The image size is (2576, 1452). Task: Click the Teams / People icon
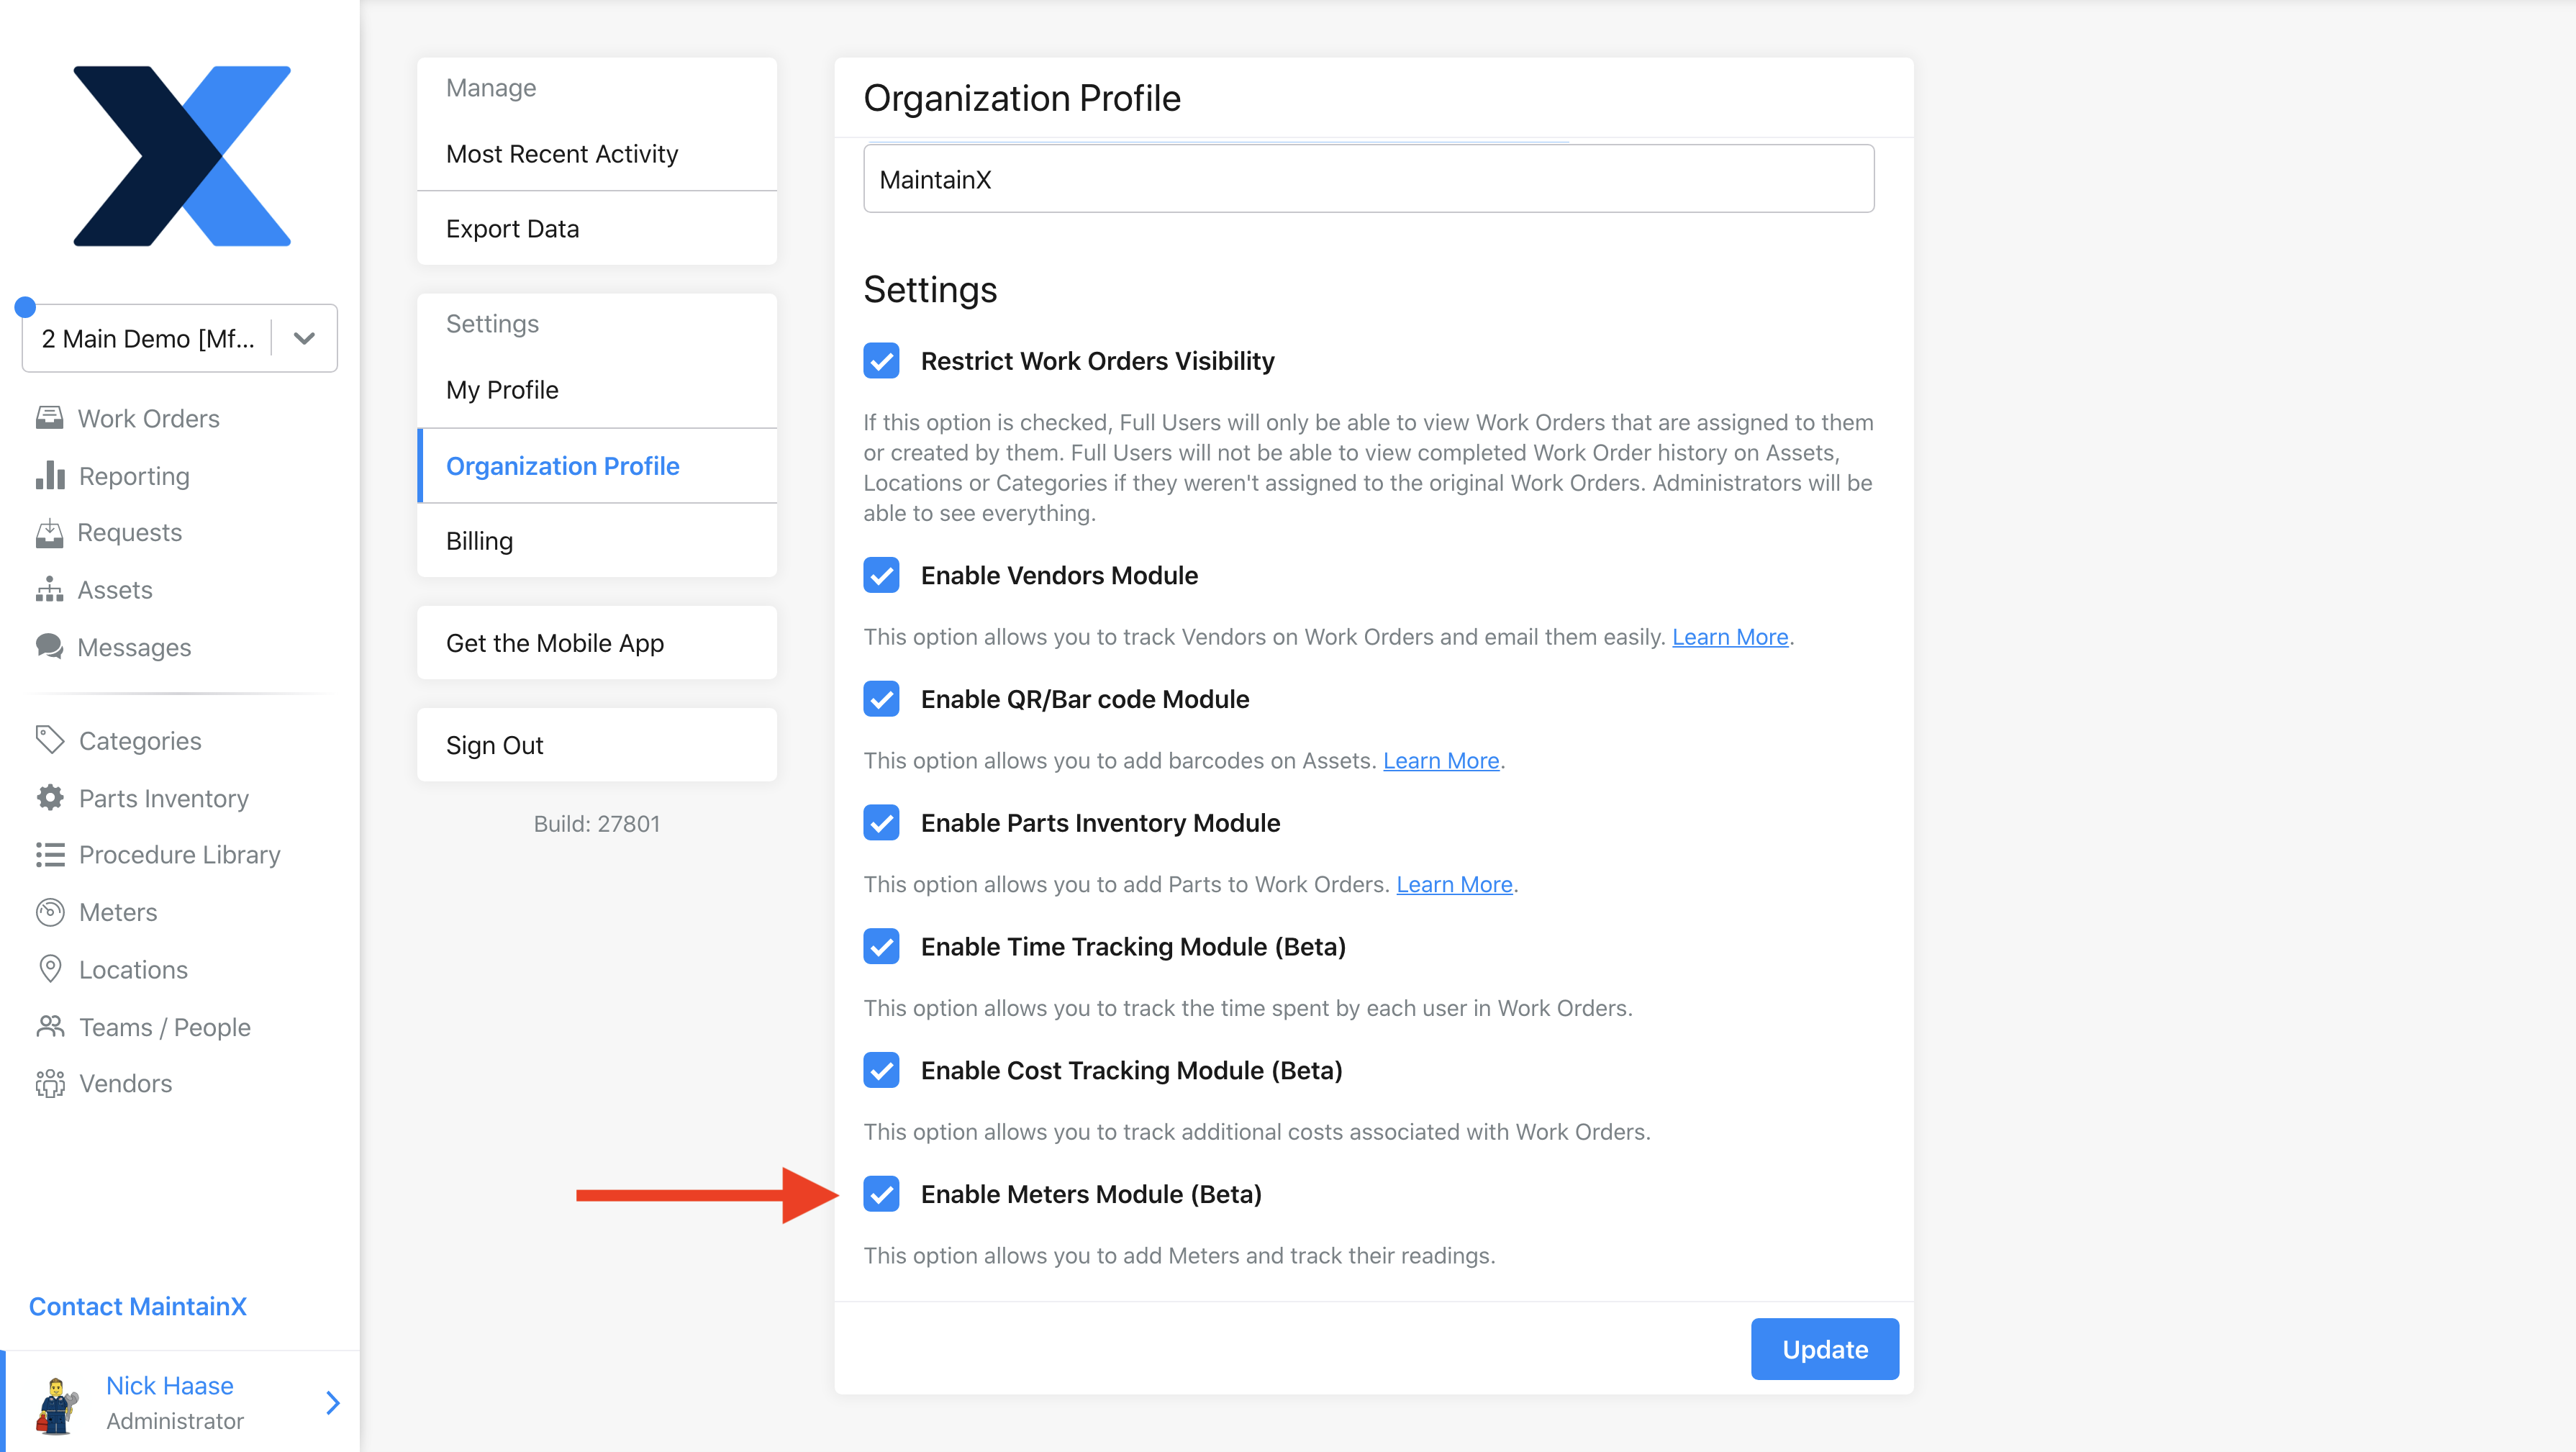(x=47, y=1026)
